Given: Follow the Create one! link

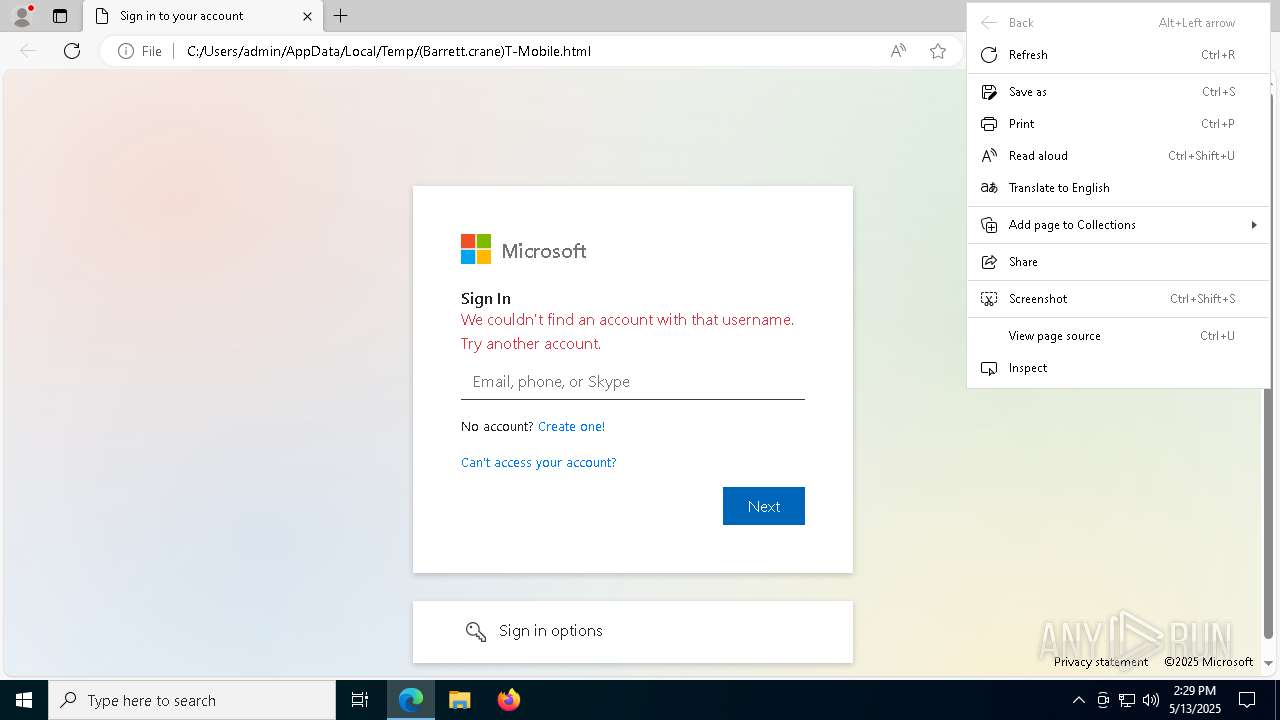Looking at the screenshot, I should point(571,426).
